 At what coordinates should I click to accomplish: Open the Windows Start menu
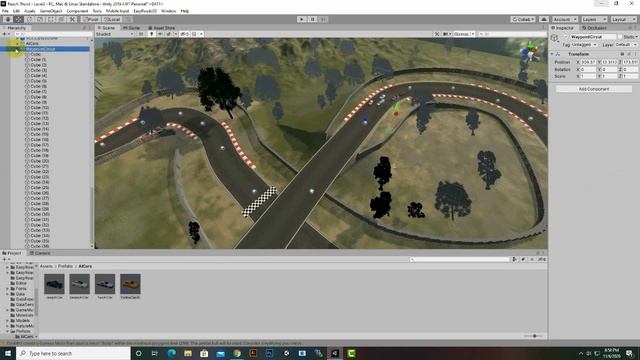click(8, 353)
